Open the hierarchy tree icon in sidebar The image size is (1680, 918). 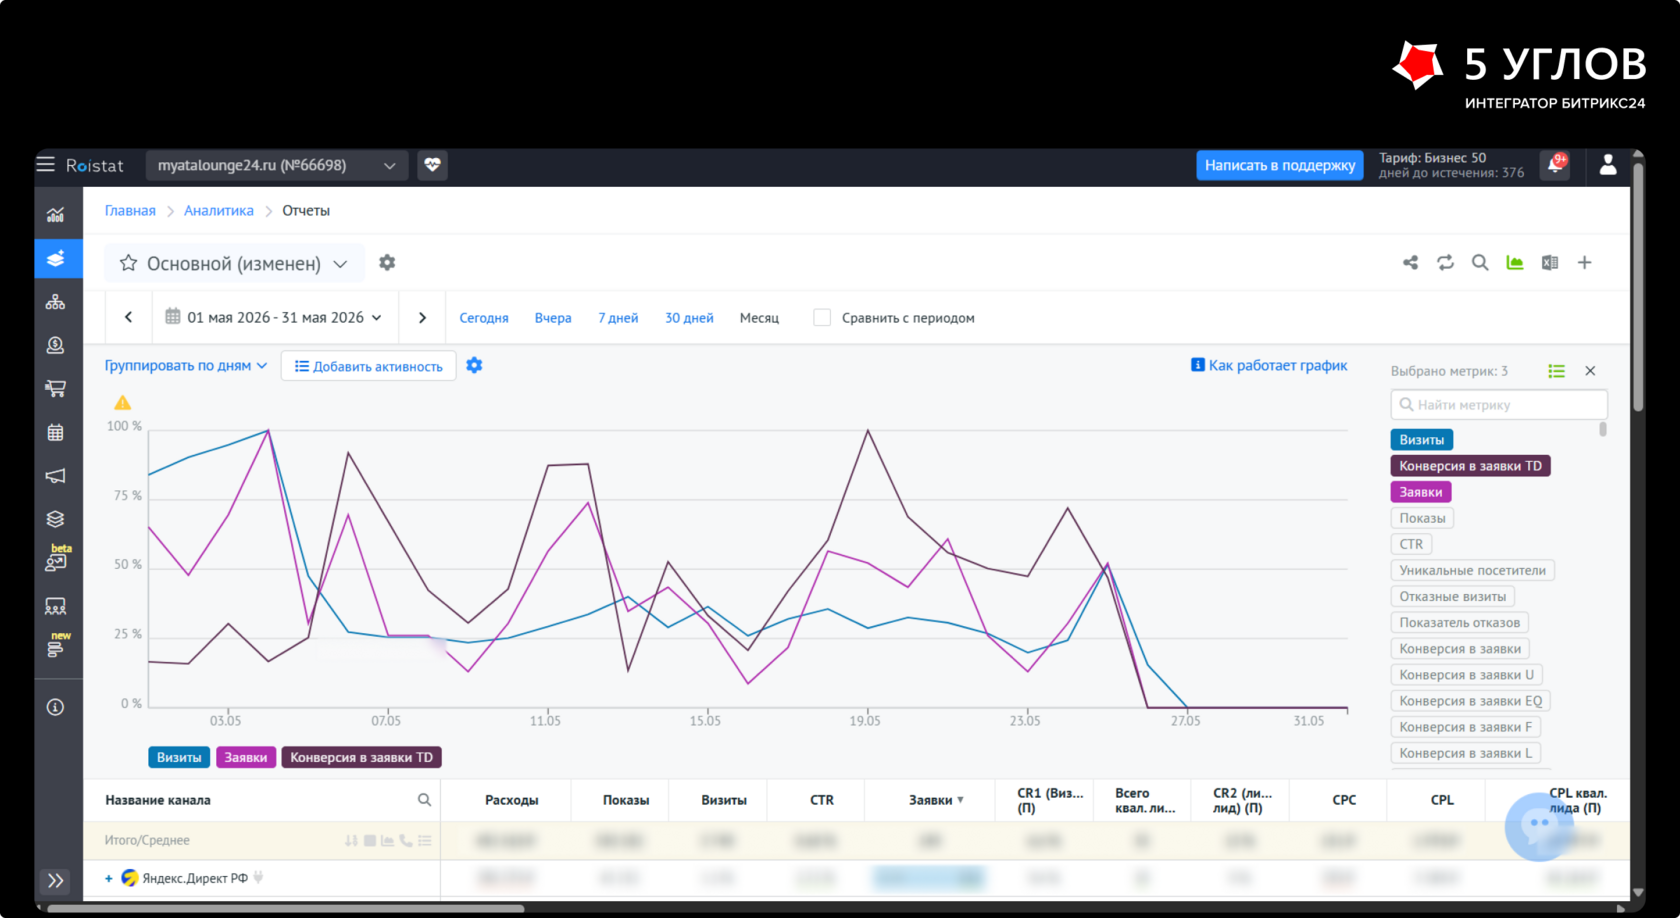56,302
